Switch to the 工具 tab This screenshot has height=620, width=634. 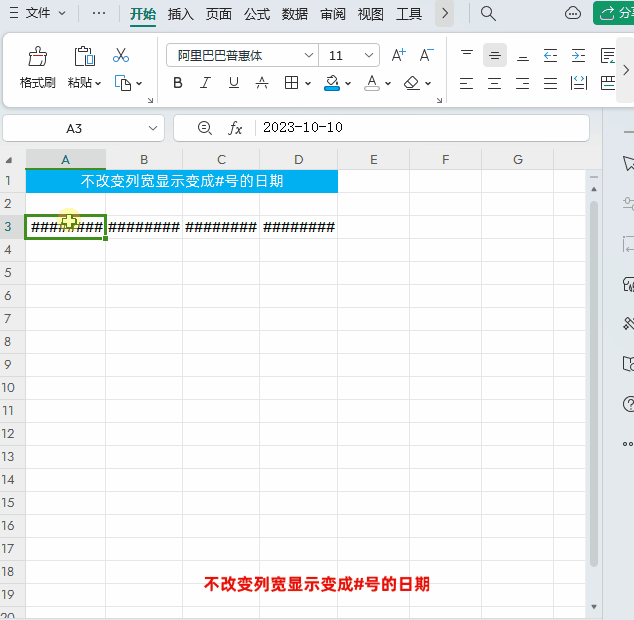(408, 14)
